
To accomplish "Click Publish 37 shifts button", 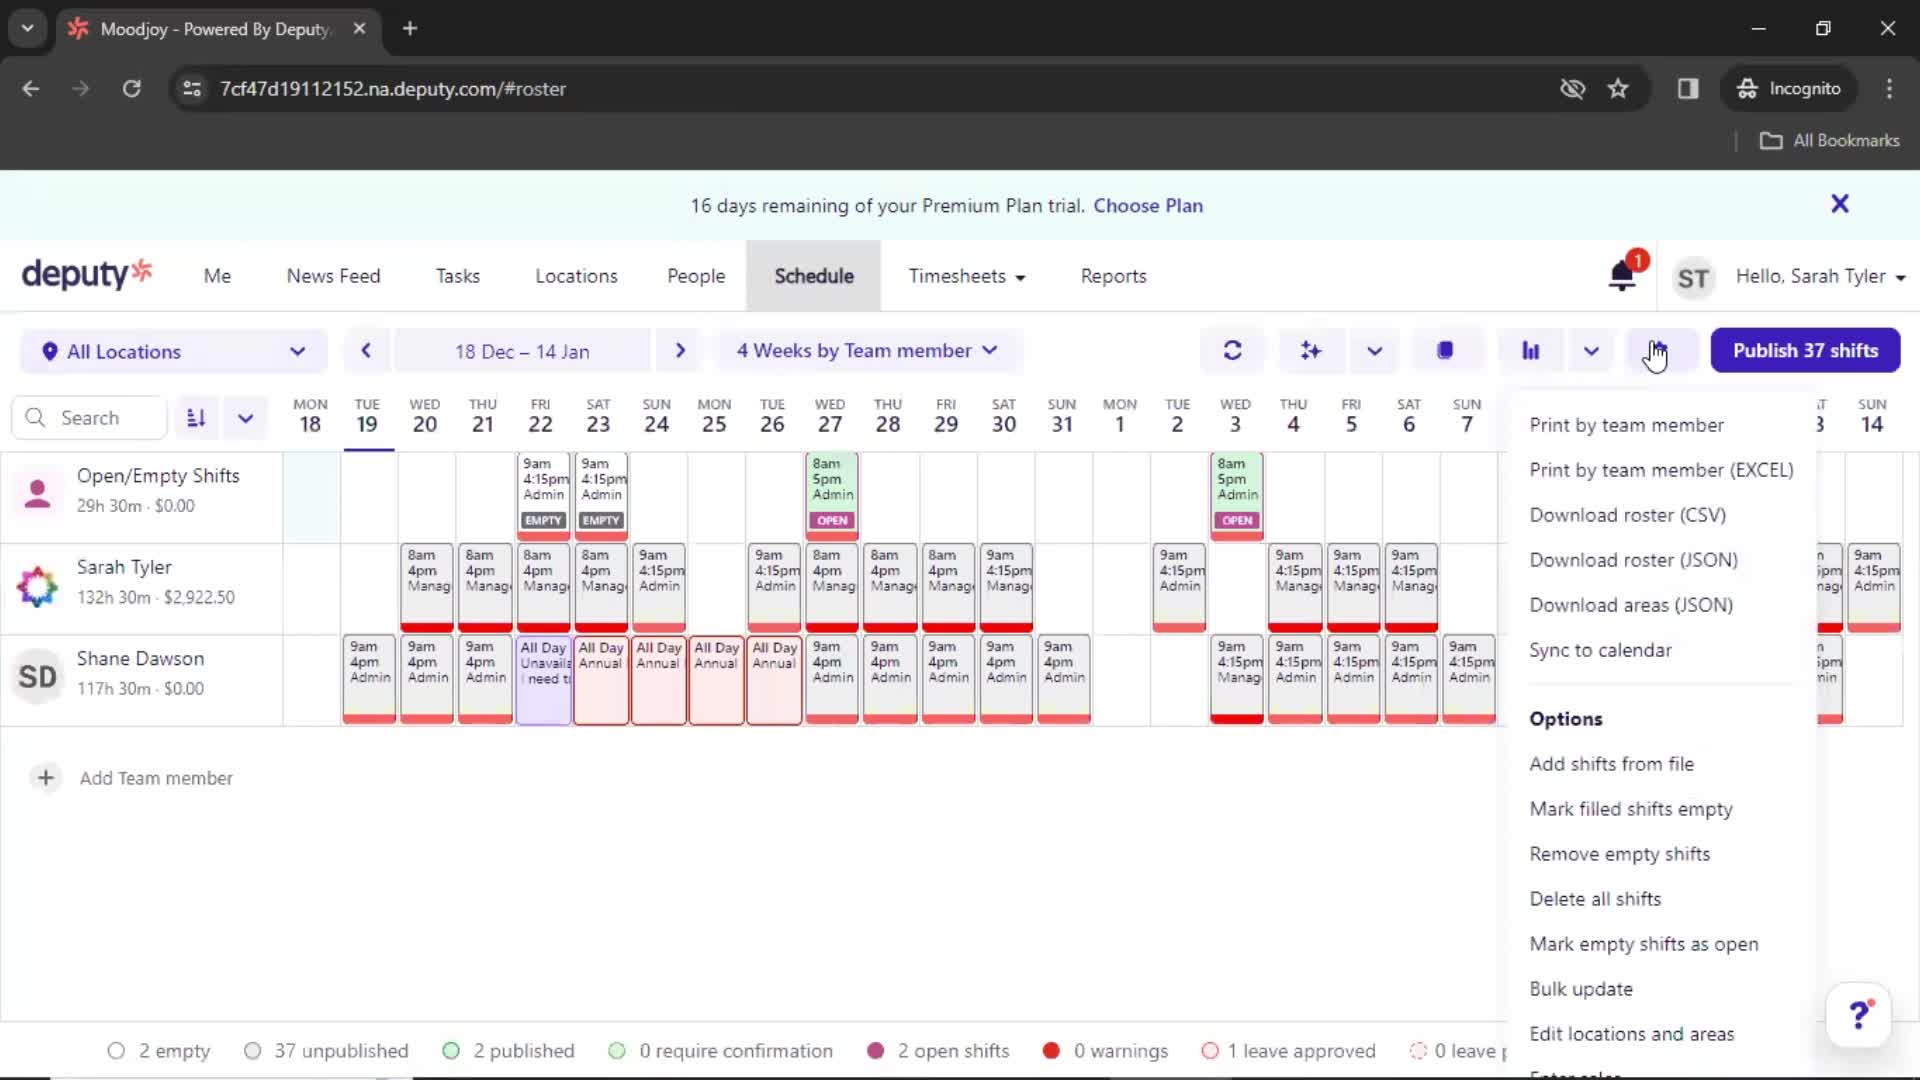I will pyautogui.click(x=1805, y=349).
